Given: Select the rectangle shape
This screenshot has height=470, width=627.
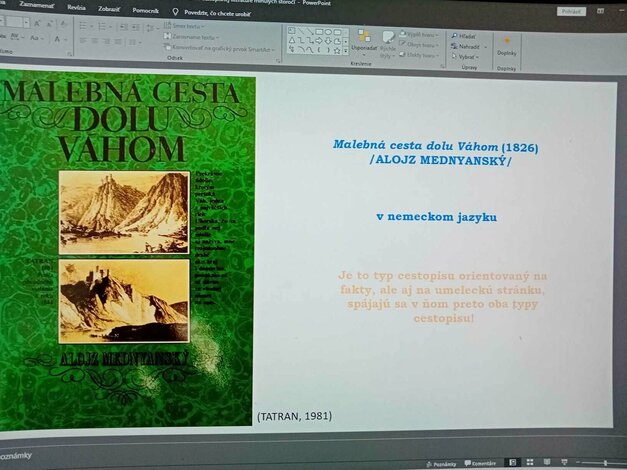Looking at the screenshot, I should point(319,32).
